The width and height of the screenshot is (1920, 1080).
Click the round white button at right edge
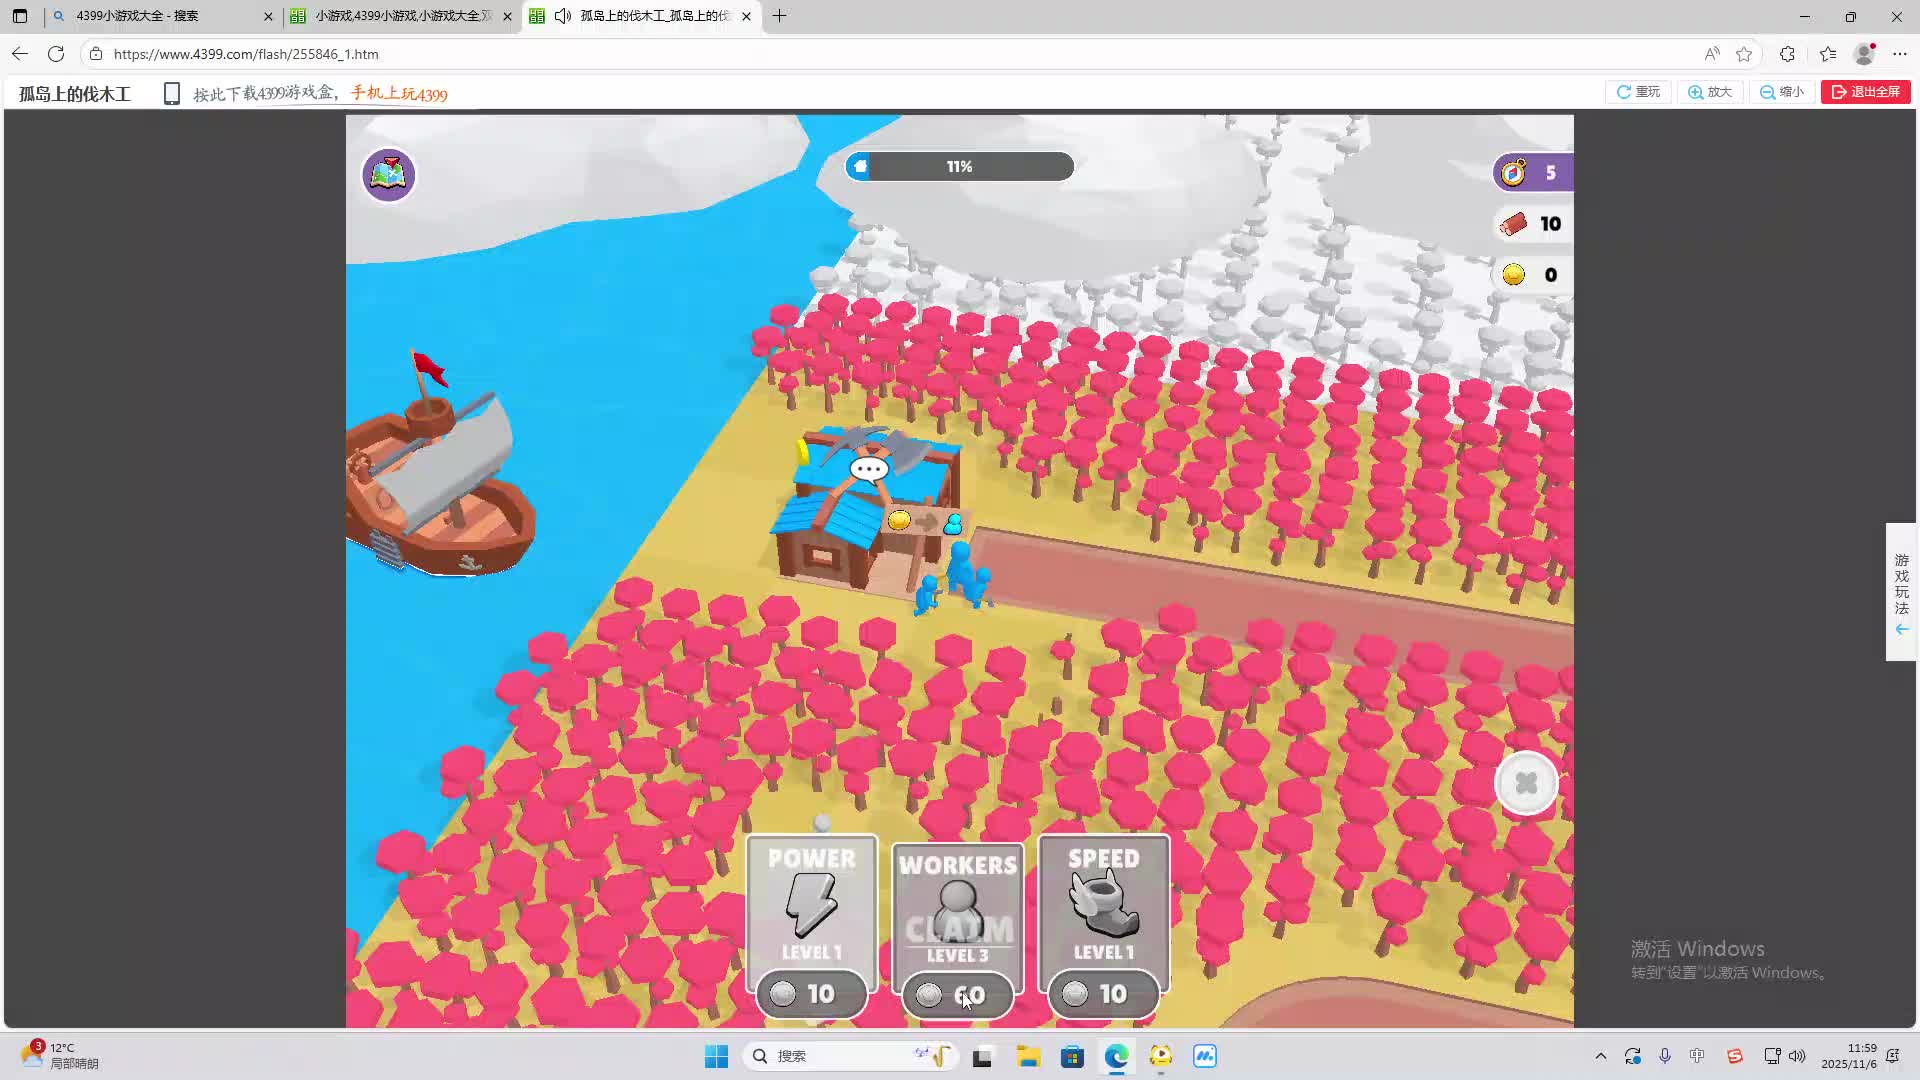(1525, 783)
